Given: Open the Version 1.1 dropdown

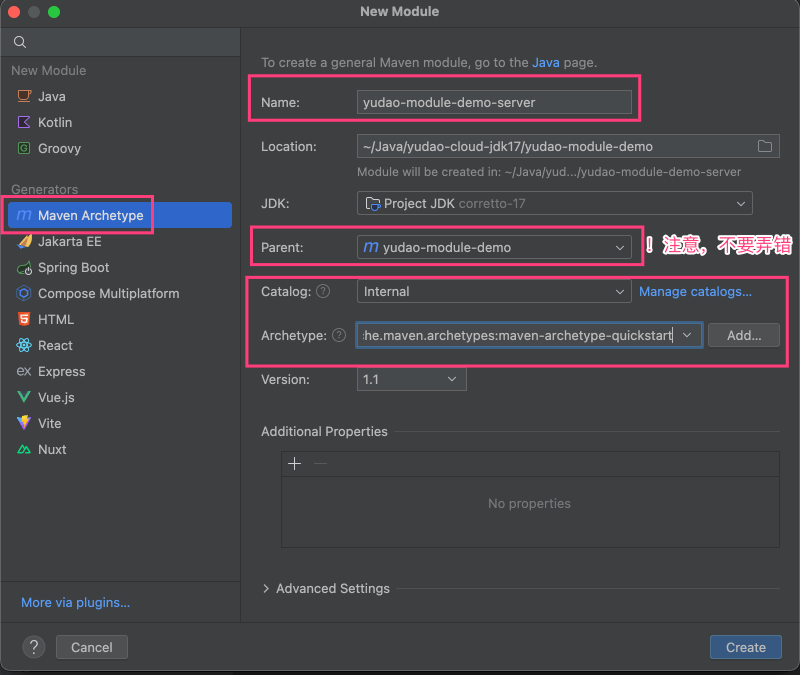Looking at the screenshot, I should click(x=411, y=380).
